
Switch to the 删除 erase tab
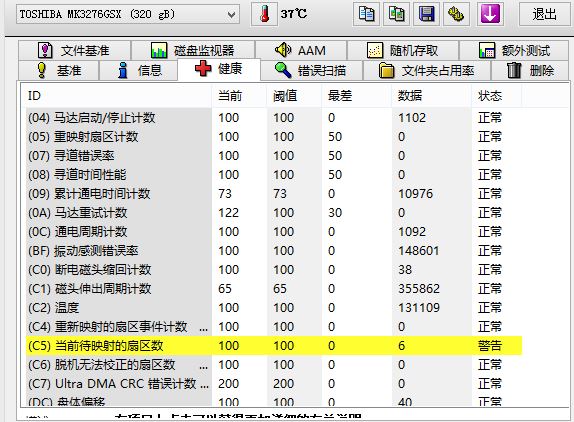[x=530, y=70]
